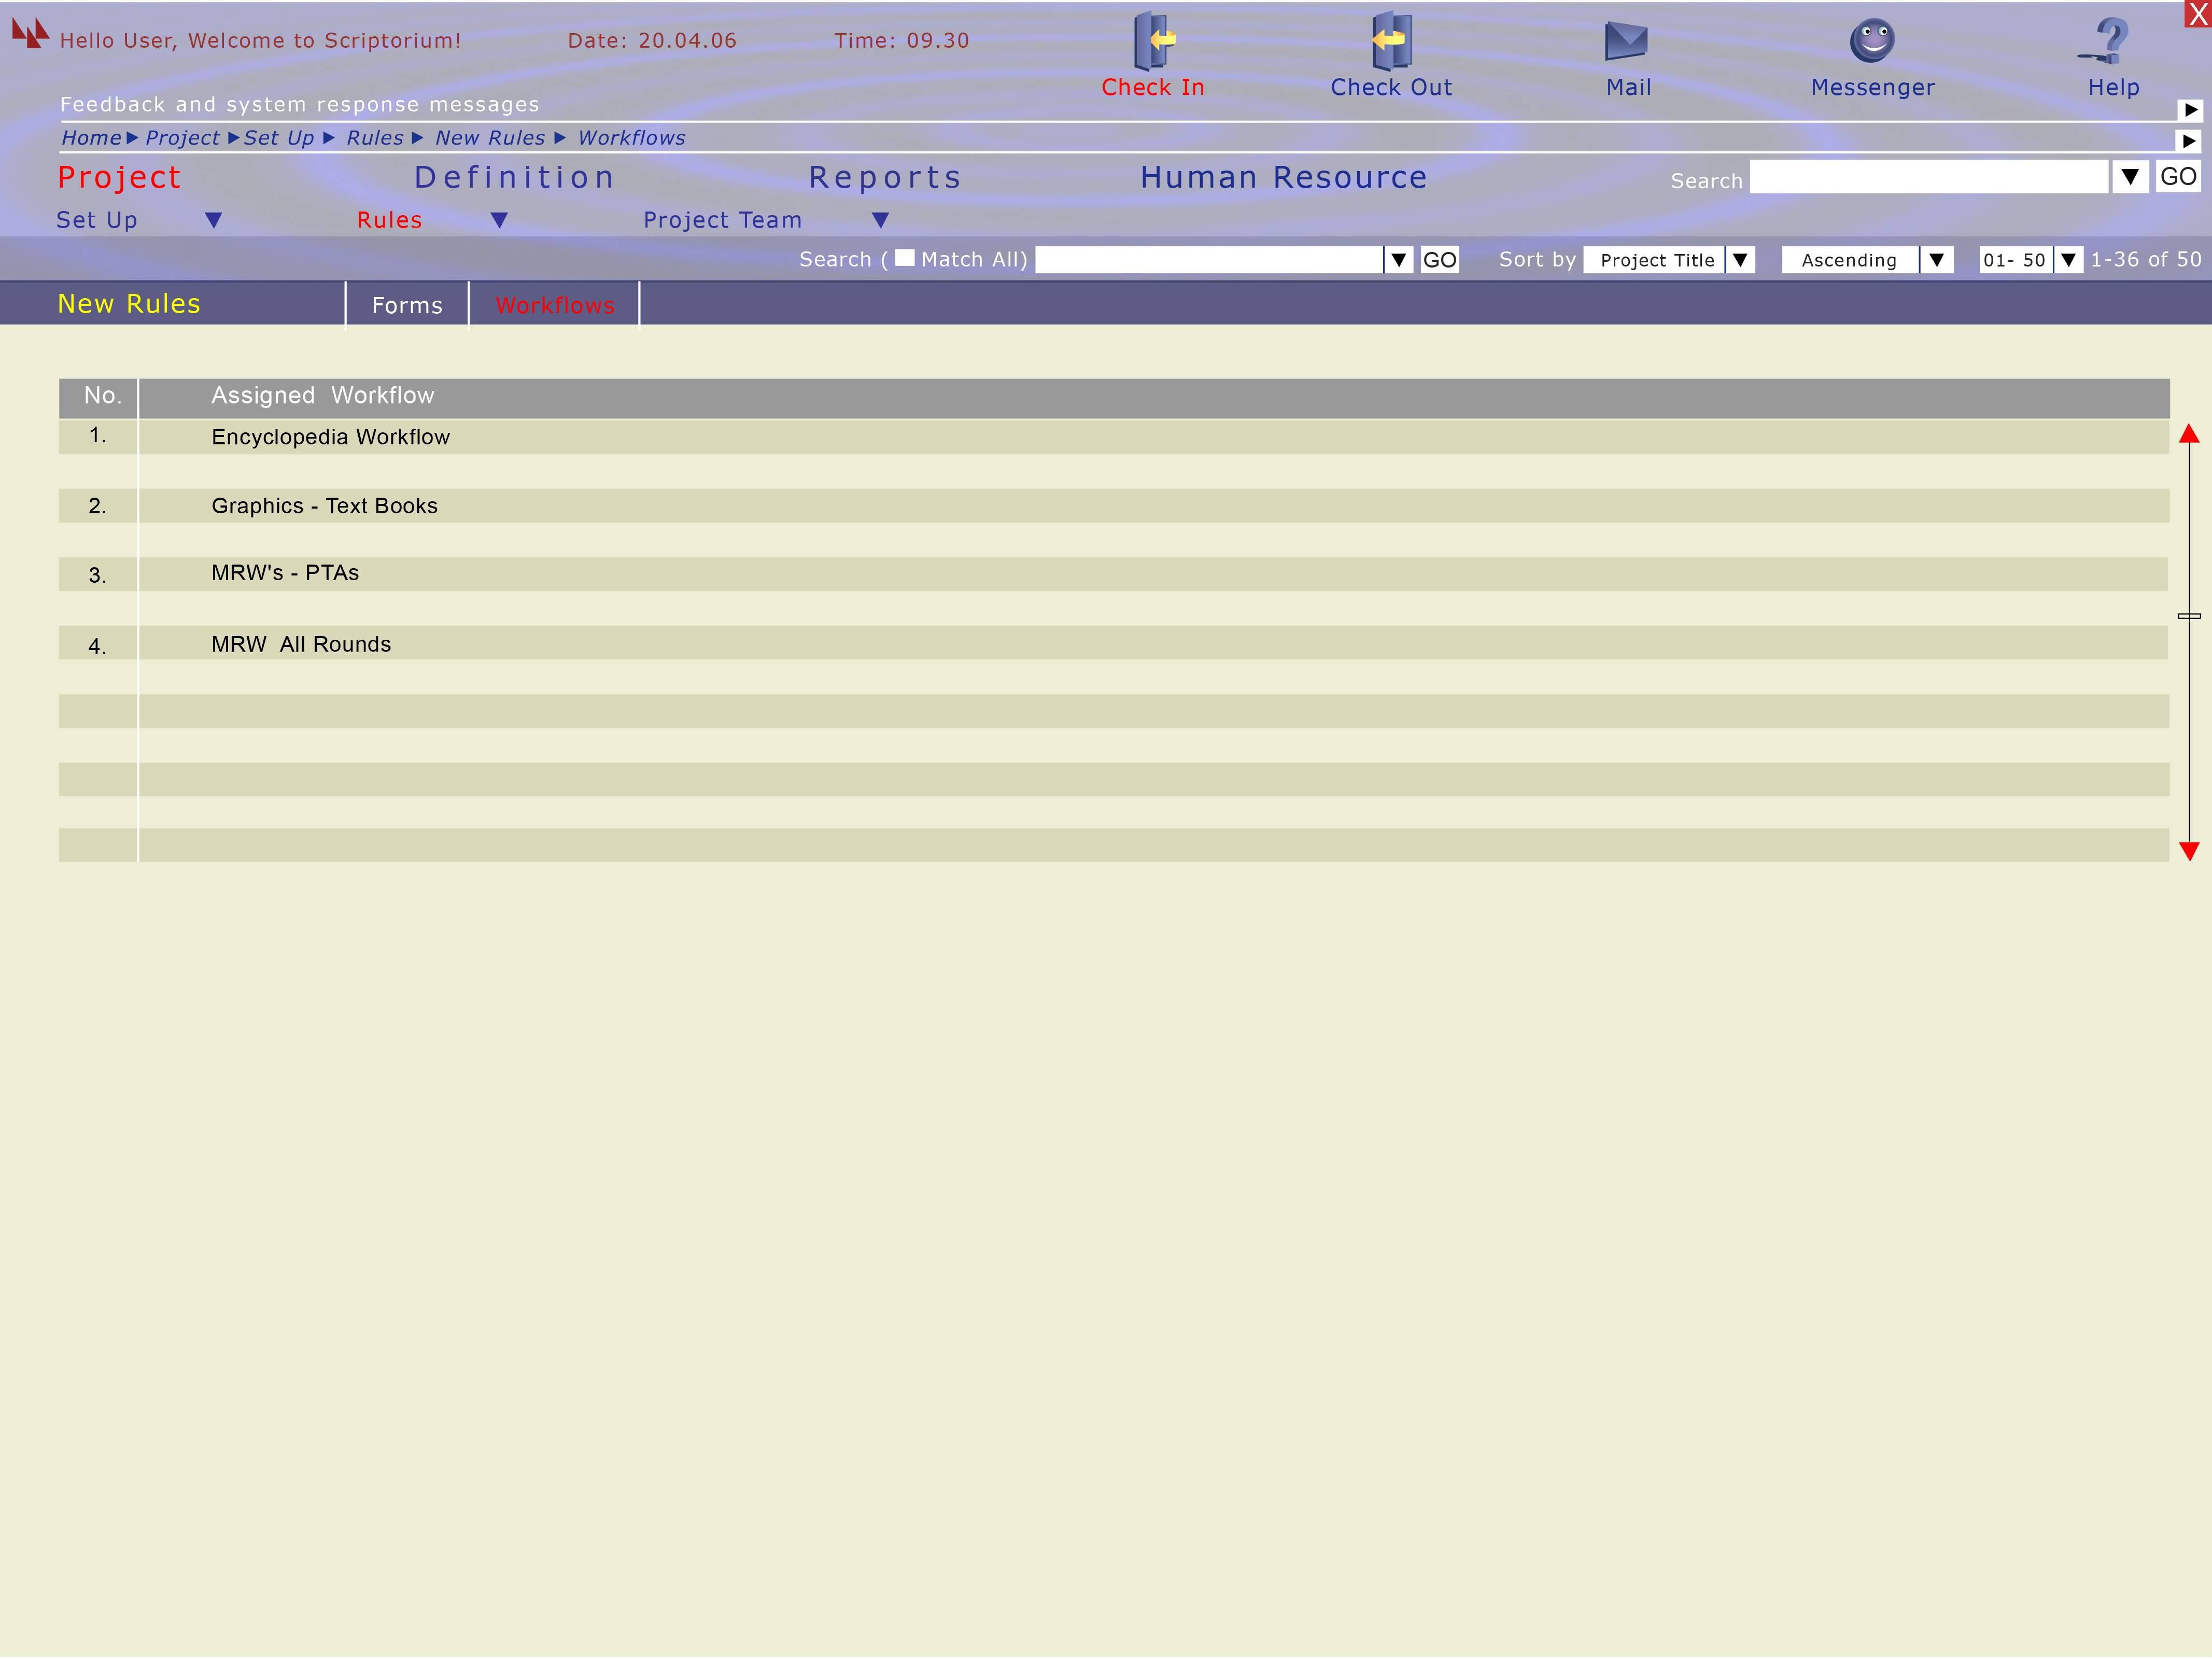
Task: Enable the Match All checkbox
Action: [x=905, y=258]
